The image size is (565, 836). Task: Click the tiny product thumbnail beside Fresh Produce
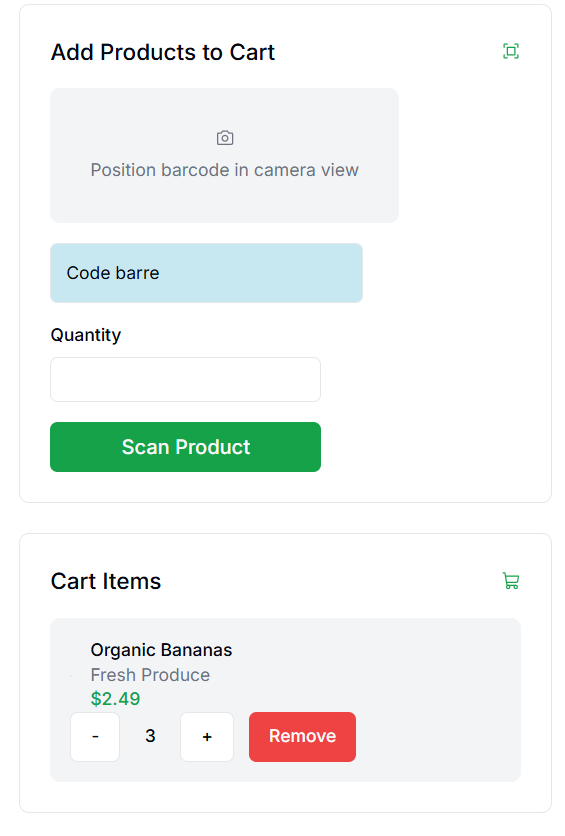tap(71, 676)
